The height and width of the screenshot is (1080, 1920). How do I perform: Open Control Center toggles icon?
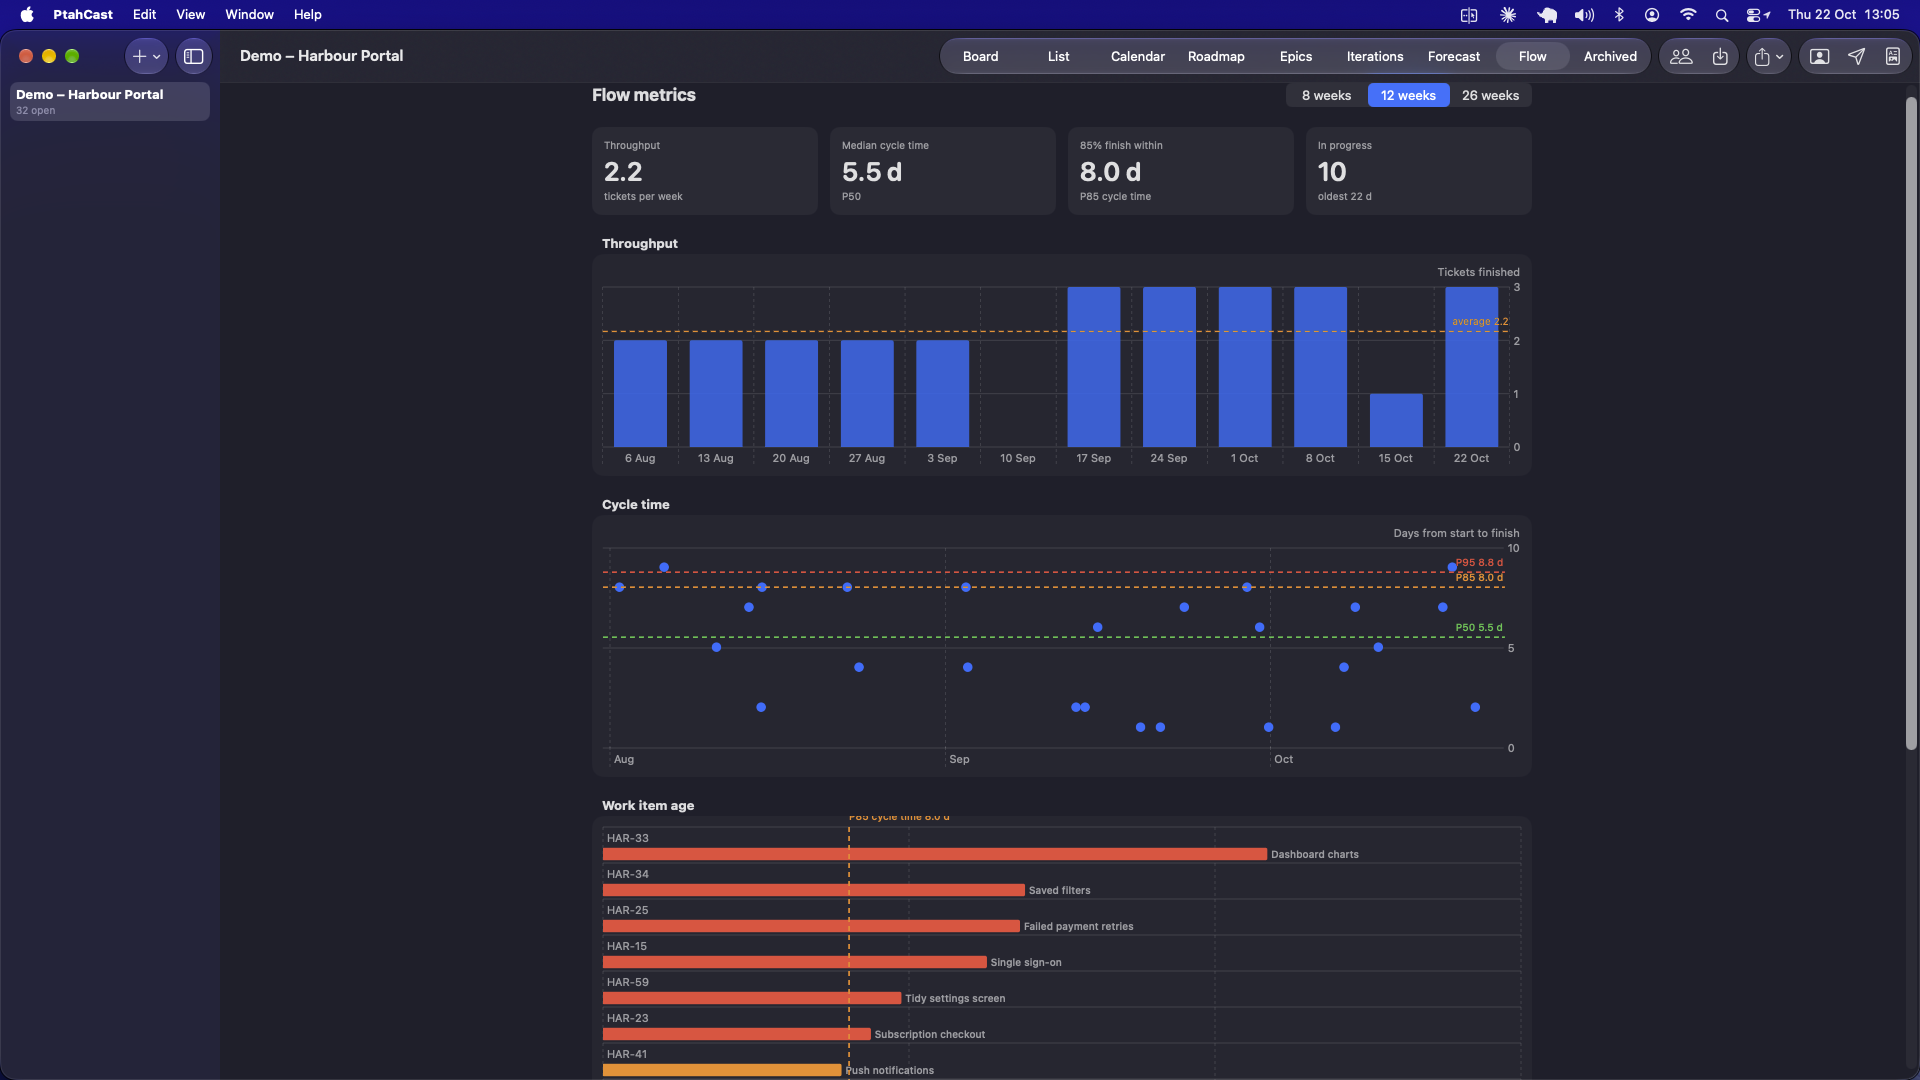1758,15
